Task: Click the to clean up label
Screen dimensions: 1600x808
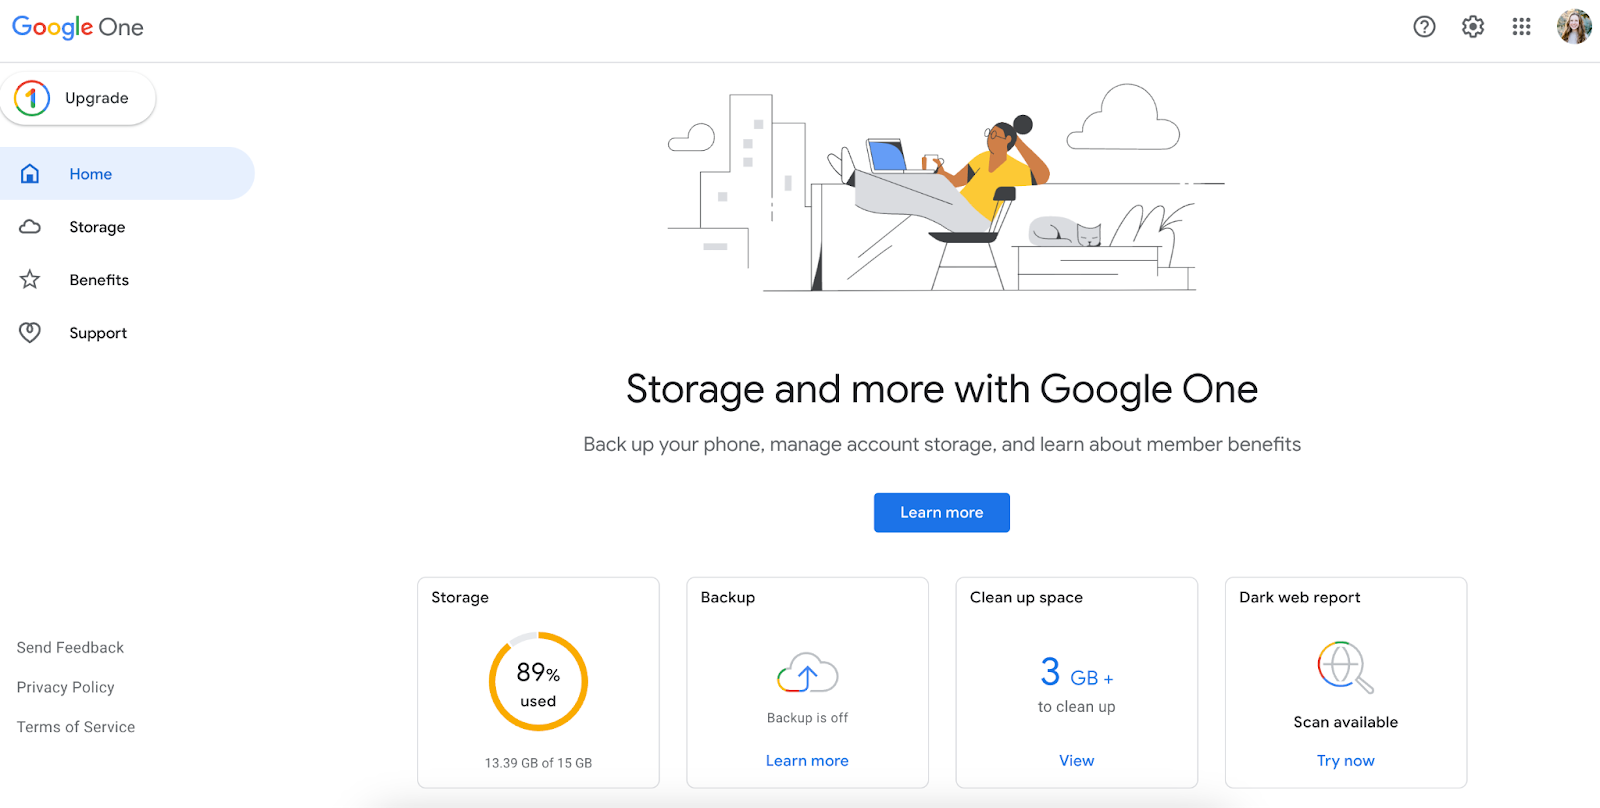Action: coord(1077,707)
